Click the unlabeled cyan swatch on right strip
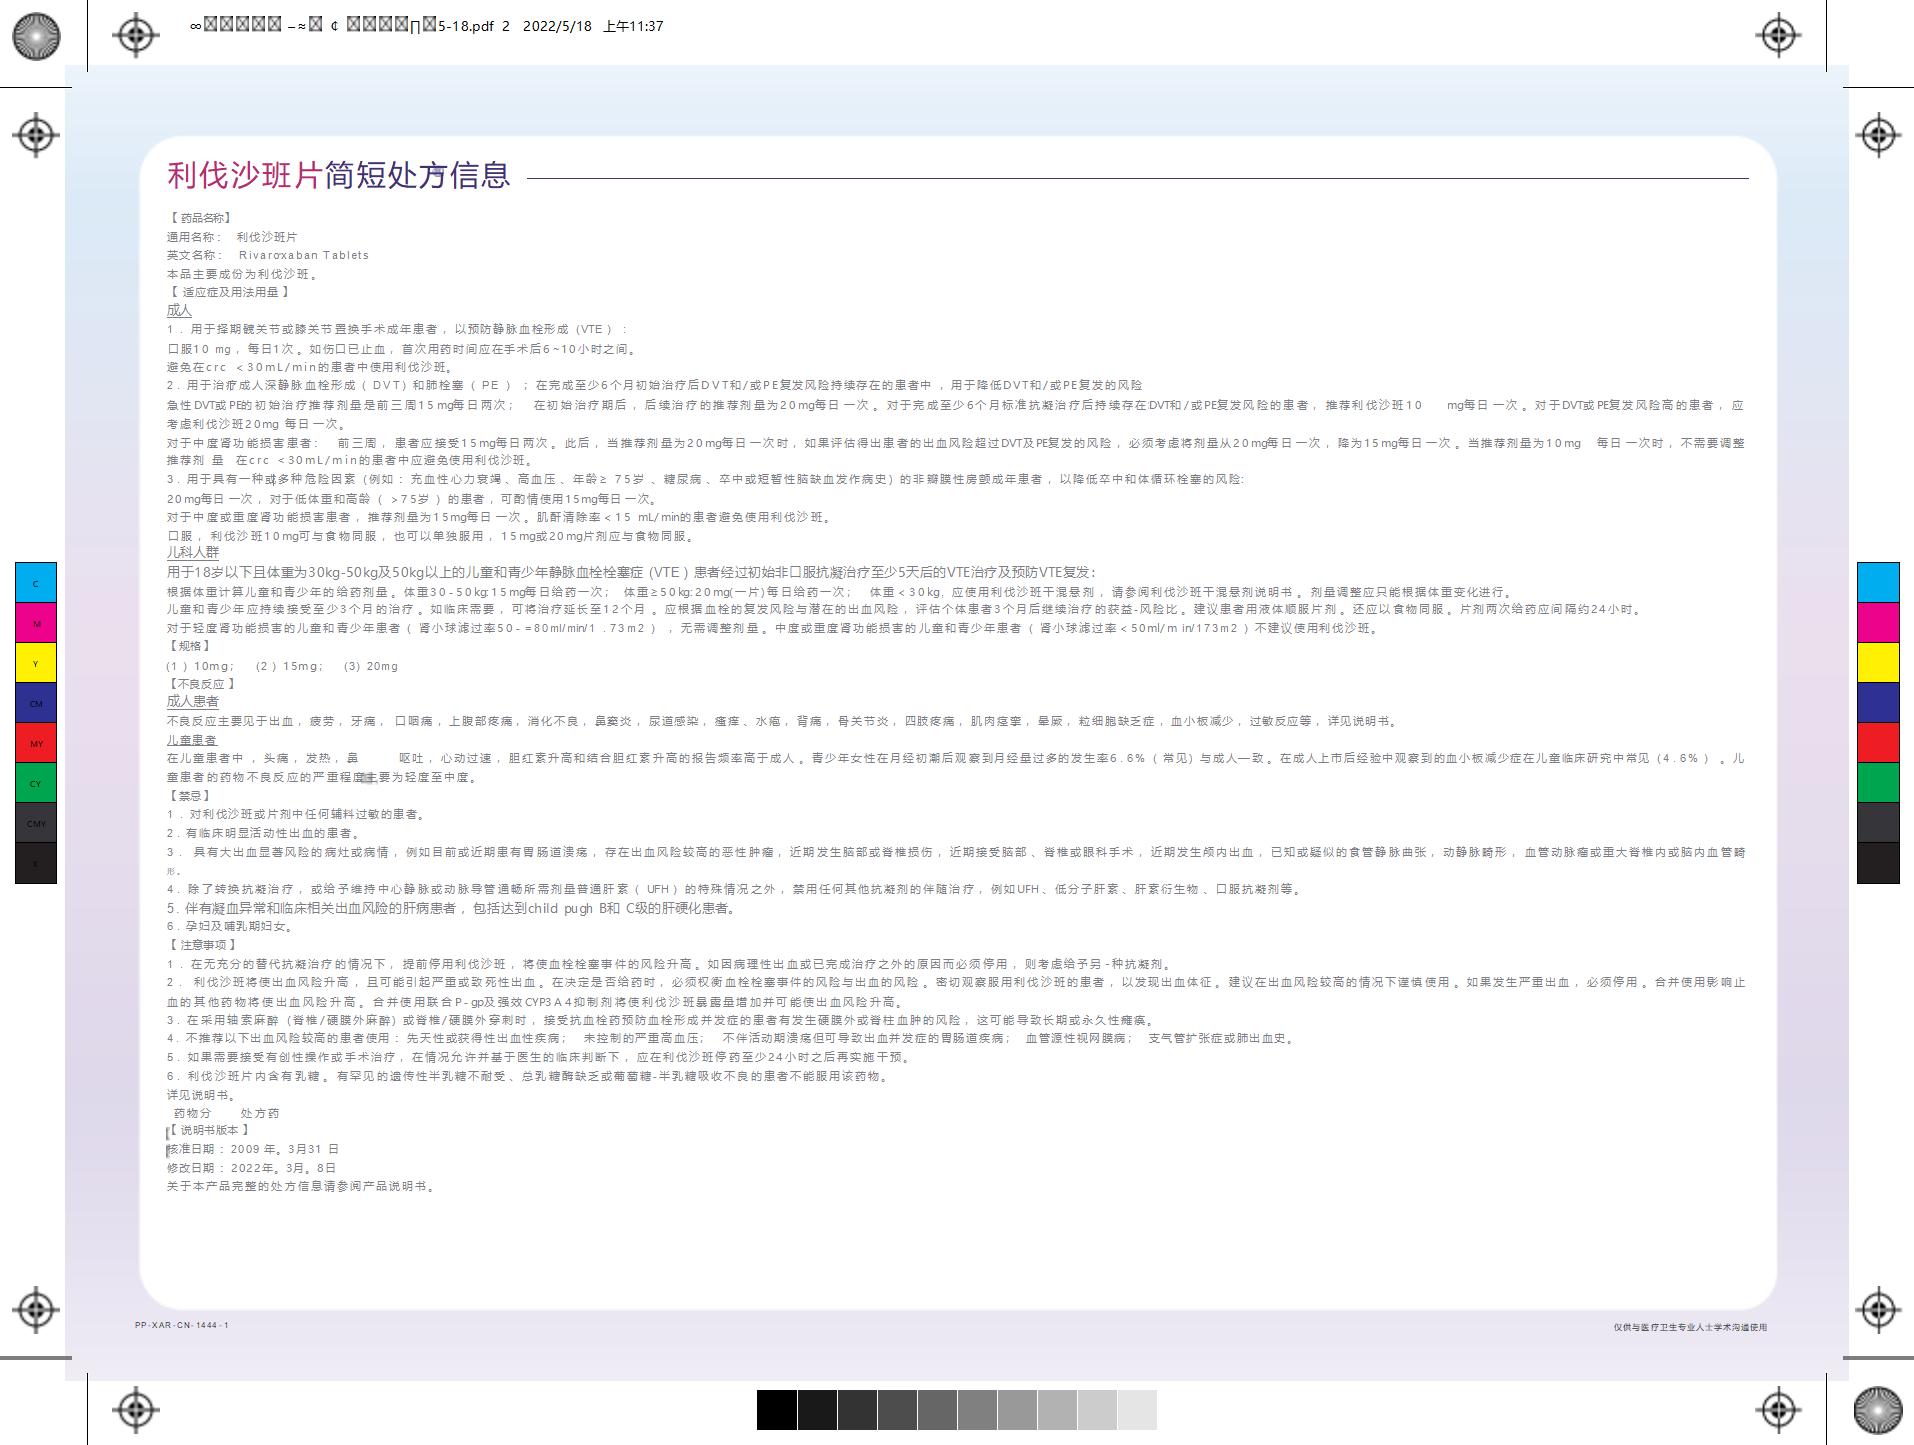This screenshot has width=1914, height=1445. click(x=1878, y=583)
